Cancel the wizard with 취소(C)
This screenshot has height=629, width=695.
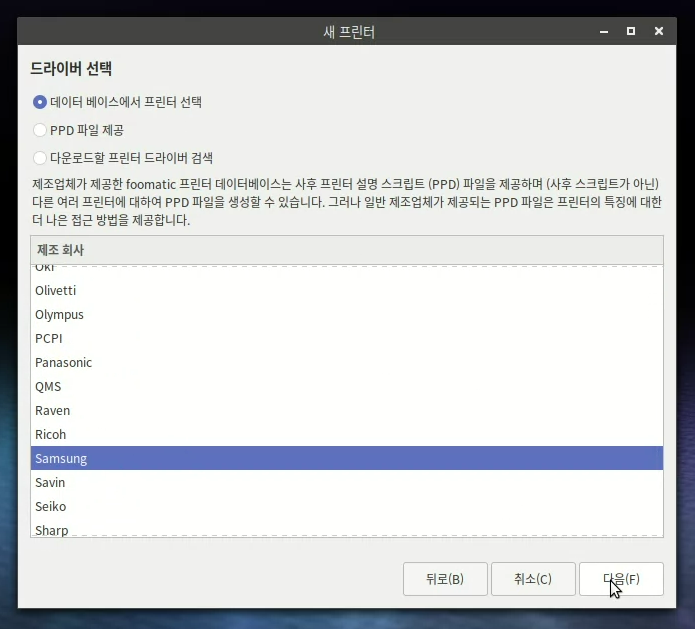tap(533, 579)
